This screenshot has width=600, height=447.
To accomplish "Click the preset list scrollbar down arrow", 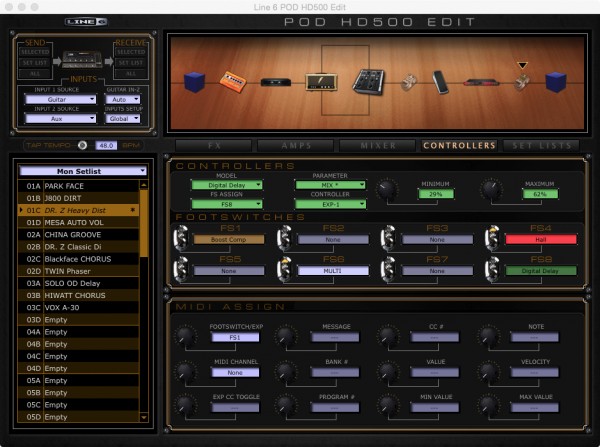I will click(x=144, y=417).
